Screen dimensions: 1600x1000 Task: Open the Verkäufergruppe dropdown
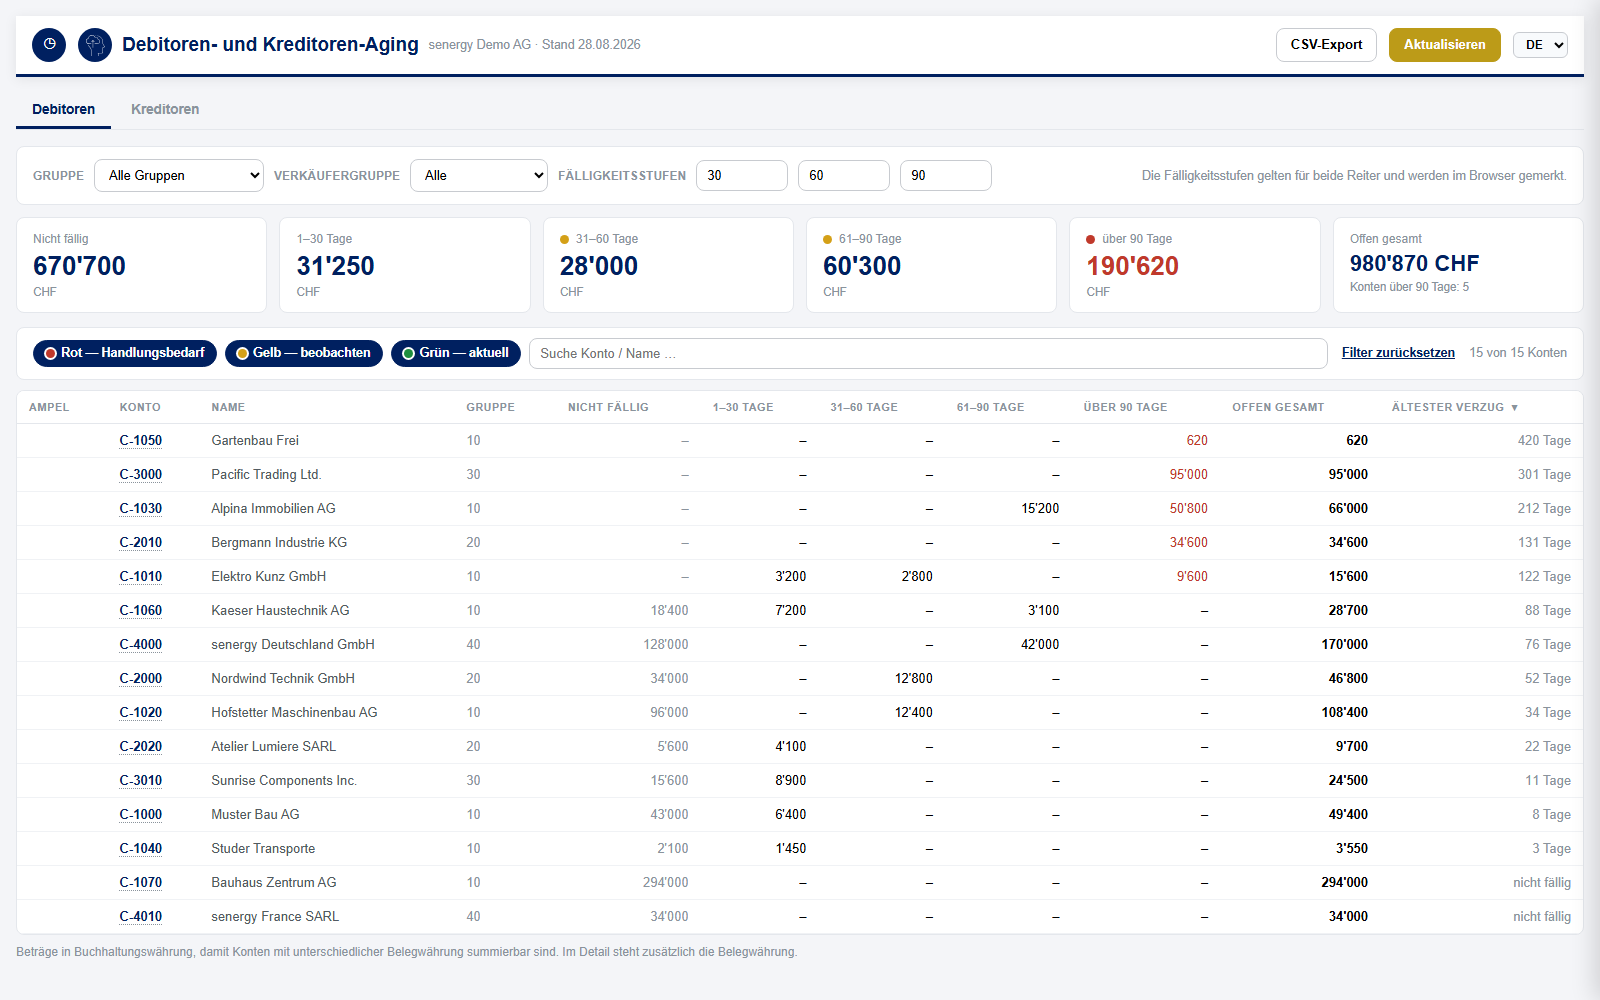[479, 175]
